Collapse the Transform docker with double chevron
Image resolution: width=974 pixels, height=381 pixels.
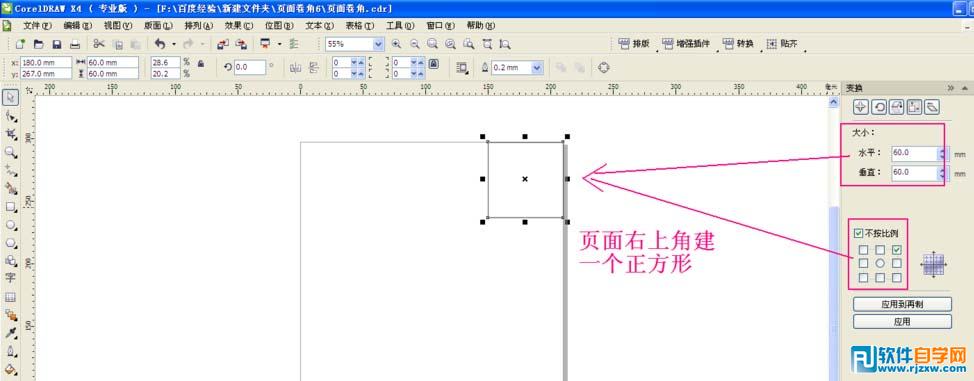point(950,88)
